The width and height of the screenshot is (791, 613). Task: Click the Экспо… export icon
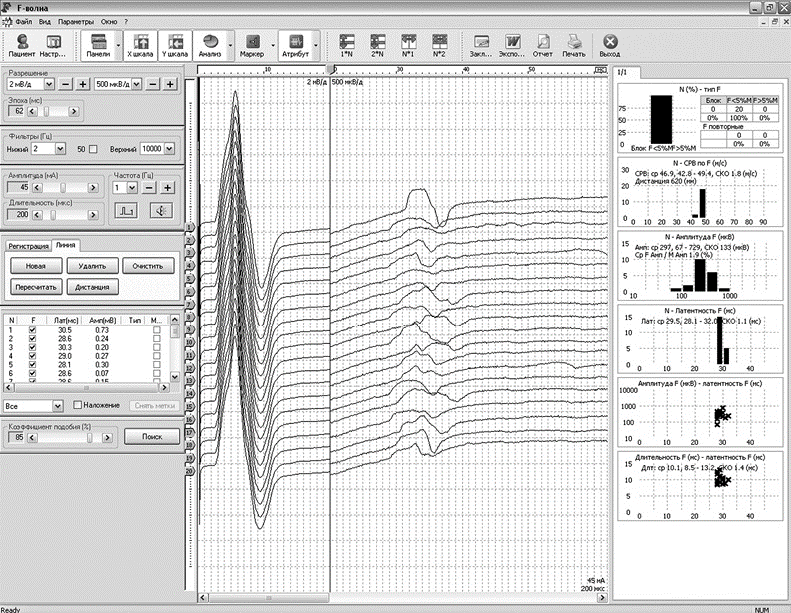(512, 45)
